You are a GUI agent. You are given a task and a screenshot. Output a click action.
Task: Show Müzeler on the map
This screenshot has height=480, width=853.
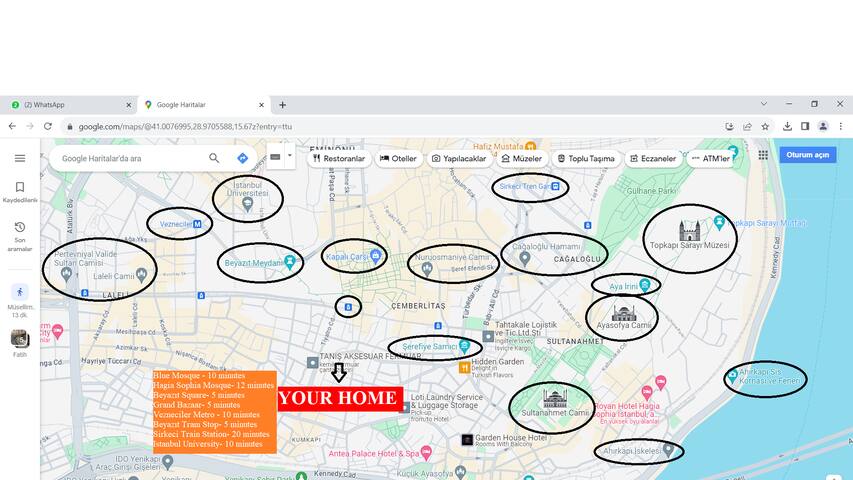pyautogui.click(x=521, y=158)
